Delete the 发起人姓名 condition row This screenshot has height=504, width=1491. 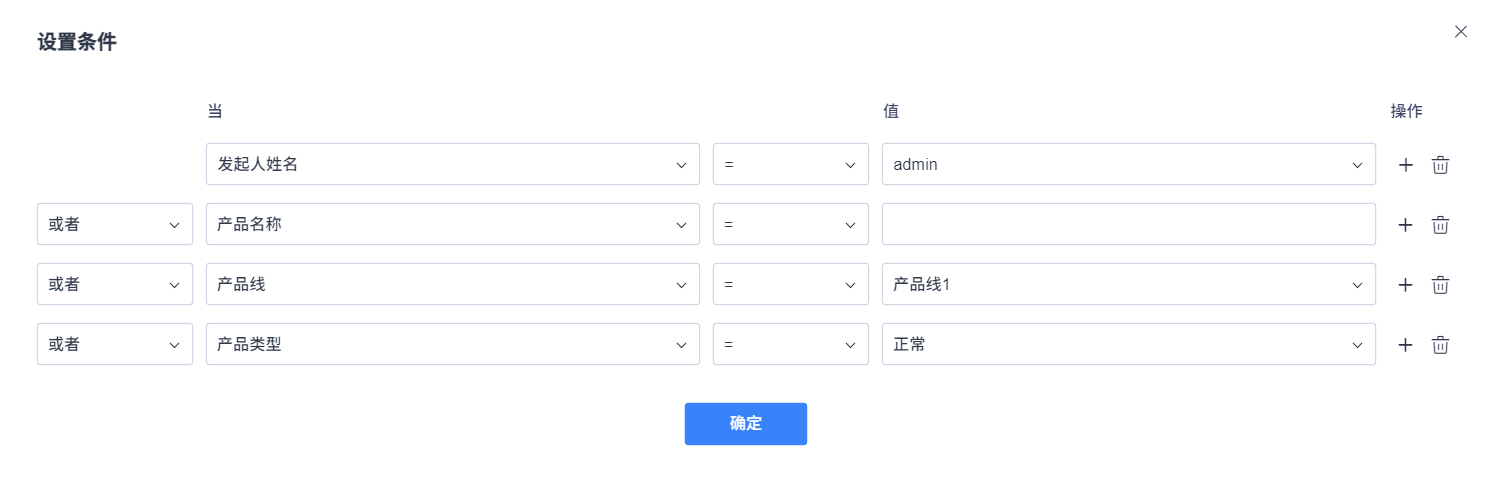[x=1440, y=165]
